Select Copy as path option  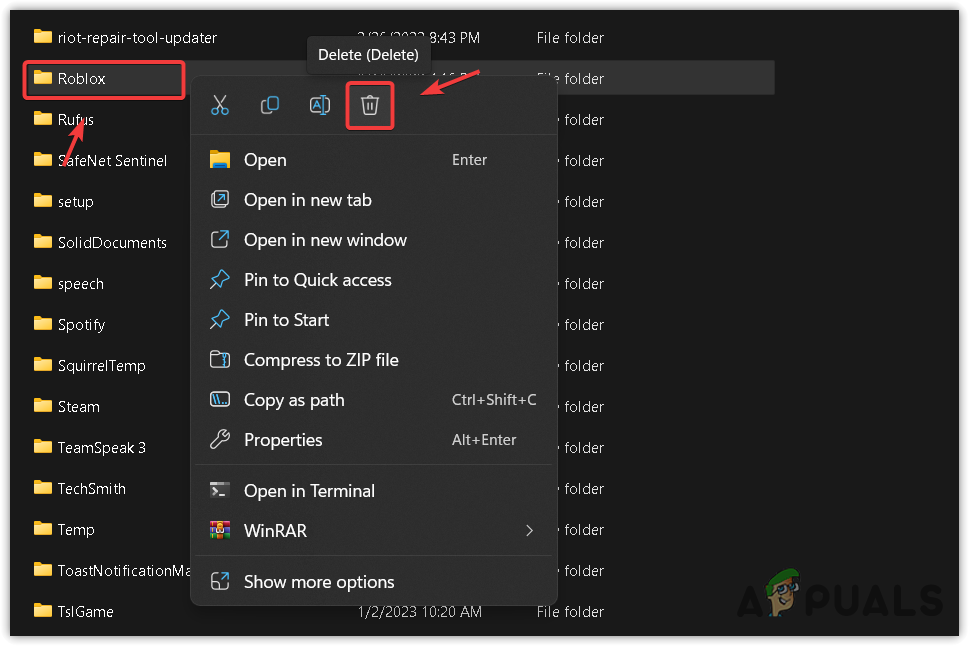(x=294, y=400)
